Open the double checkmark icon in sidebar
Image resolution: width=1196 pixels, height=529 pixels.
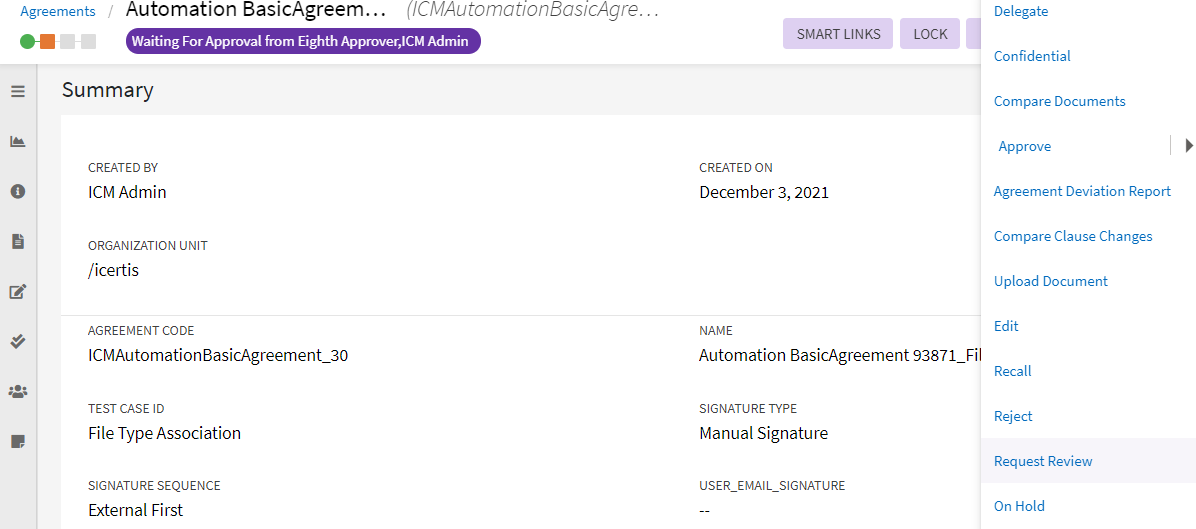click(17, 341)
